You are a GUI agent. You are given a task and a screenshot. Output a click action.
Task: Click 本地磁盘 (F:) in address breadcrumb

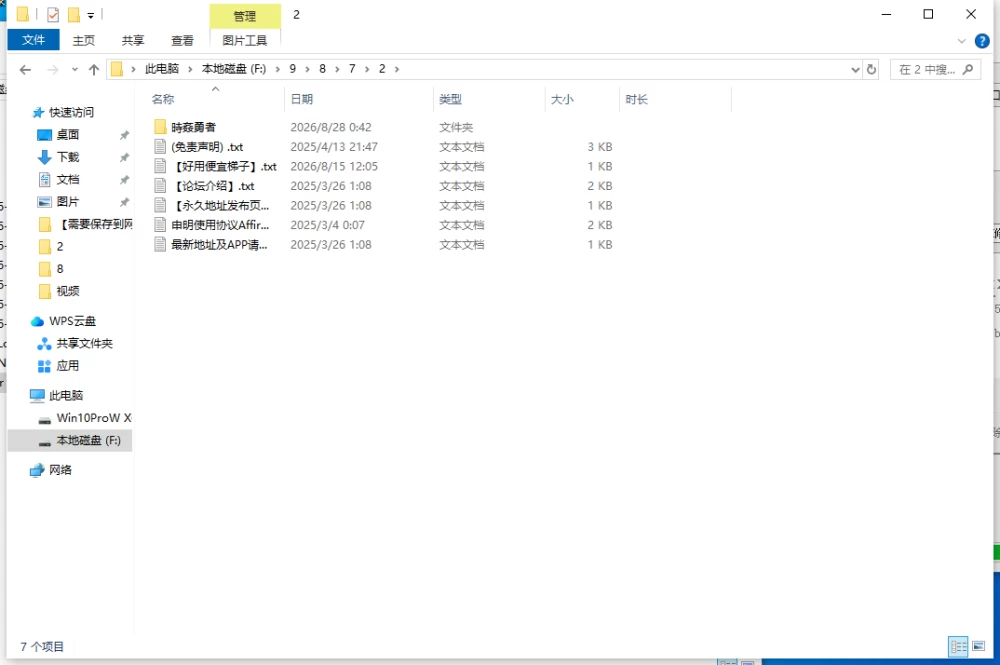click(233, 69)
